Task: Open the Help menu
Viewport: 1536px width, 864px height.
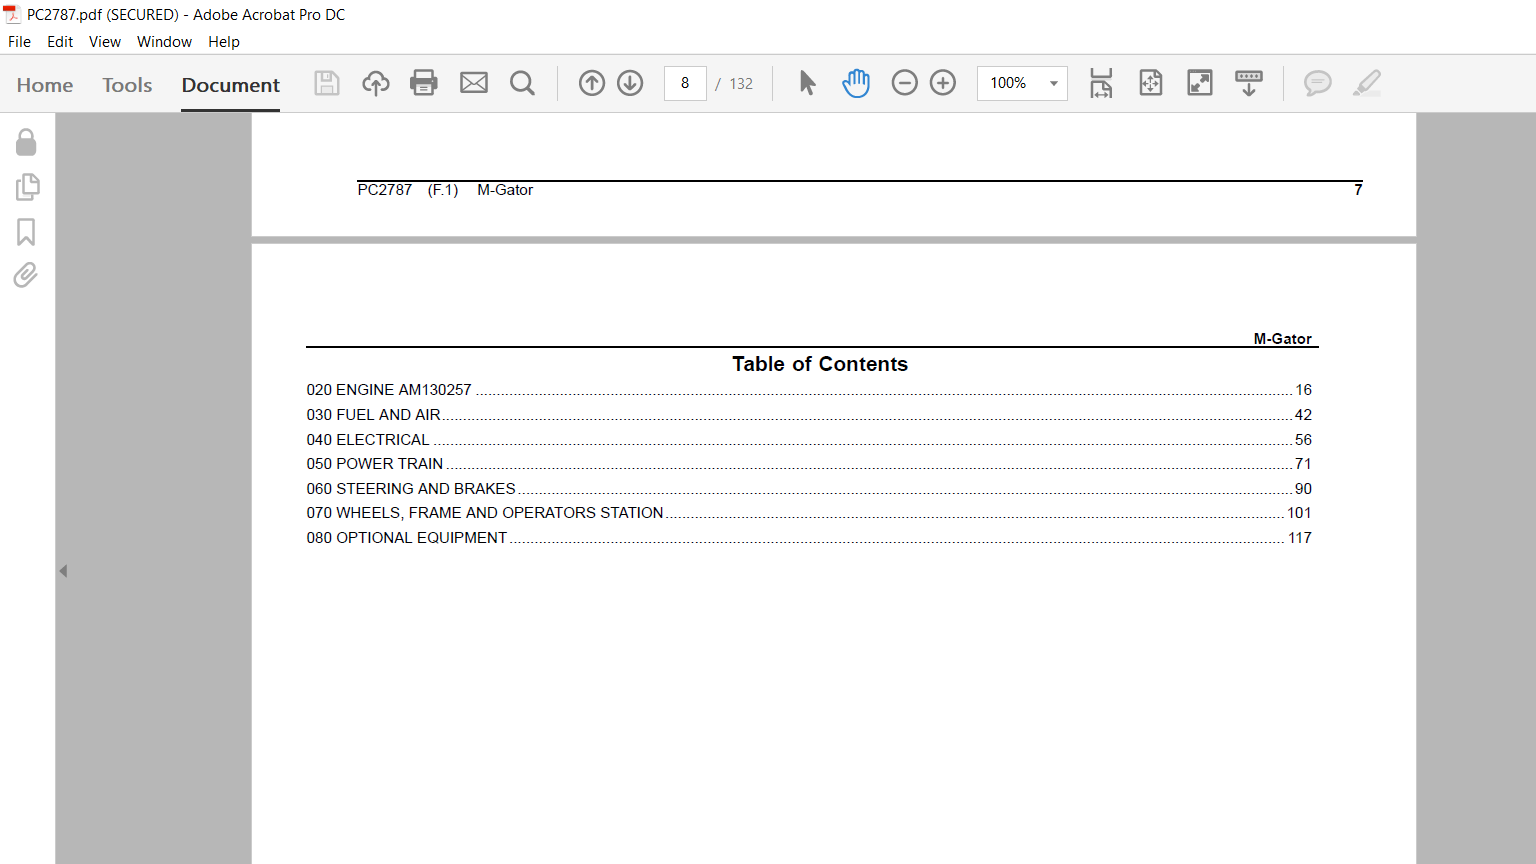Action: pyautogui.click(x=224, y=42)
